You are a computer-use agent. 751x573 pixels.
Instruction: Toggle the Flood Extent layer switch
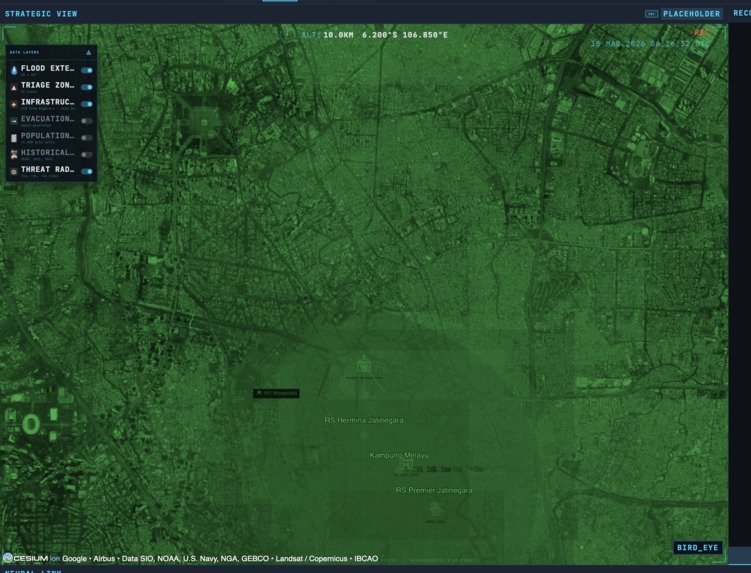[87, 70]
